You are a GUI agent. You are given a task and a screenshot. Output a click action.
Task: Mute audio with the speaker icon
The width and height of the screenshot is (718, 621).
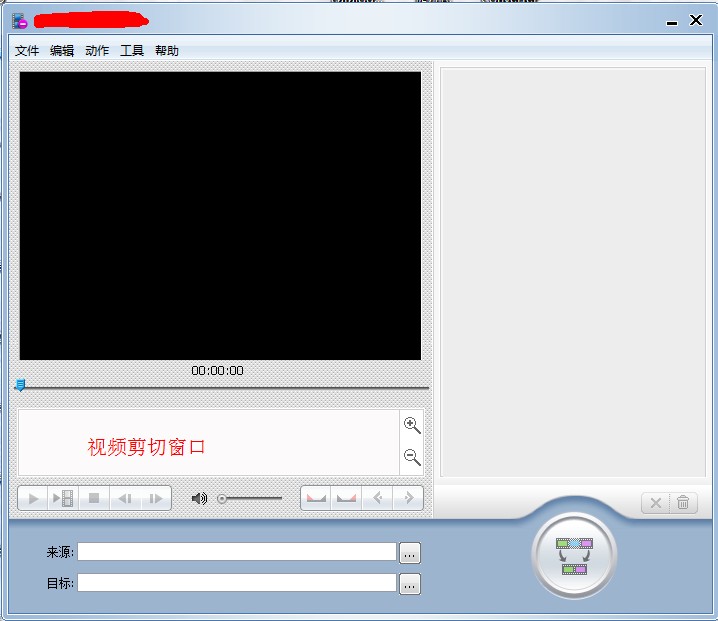(199, 498)
